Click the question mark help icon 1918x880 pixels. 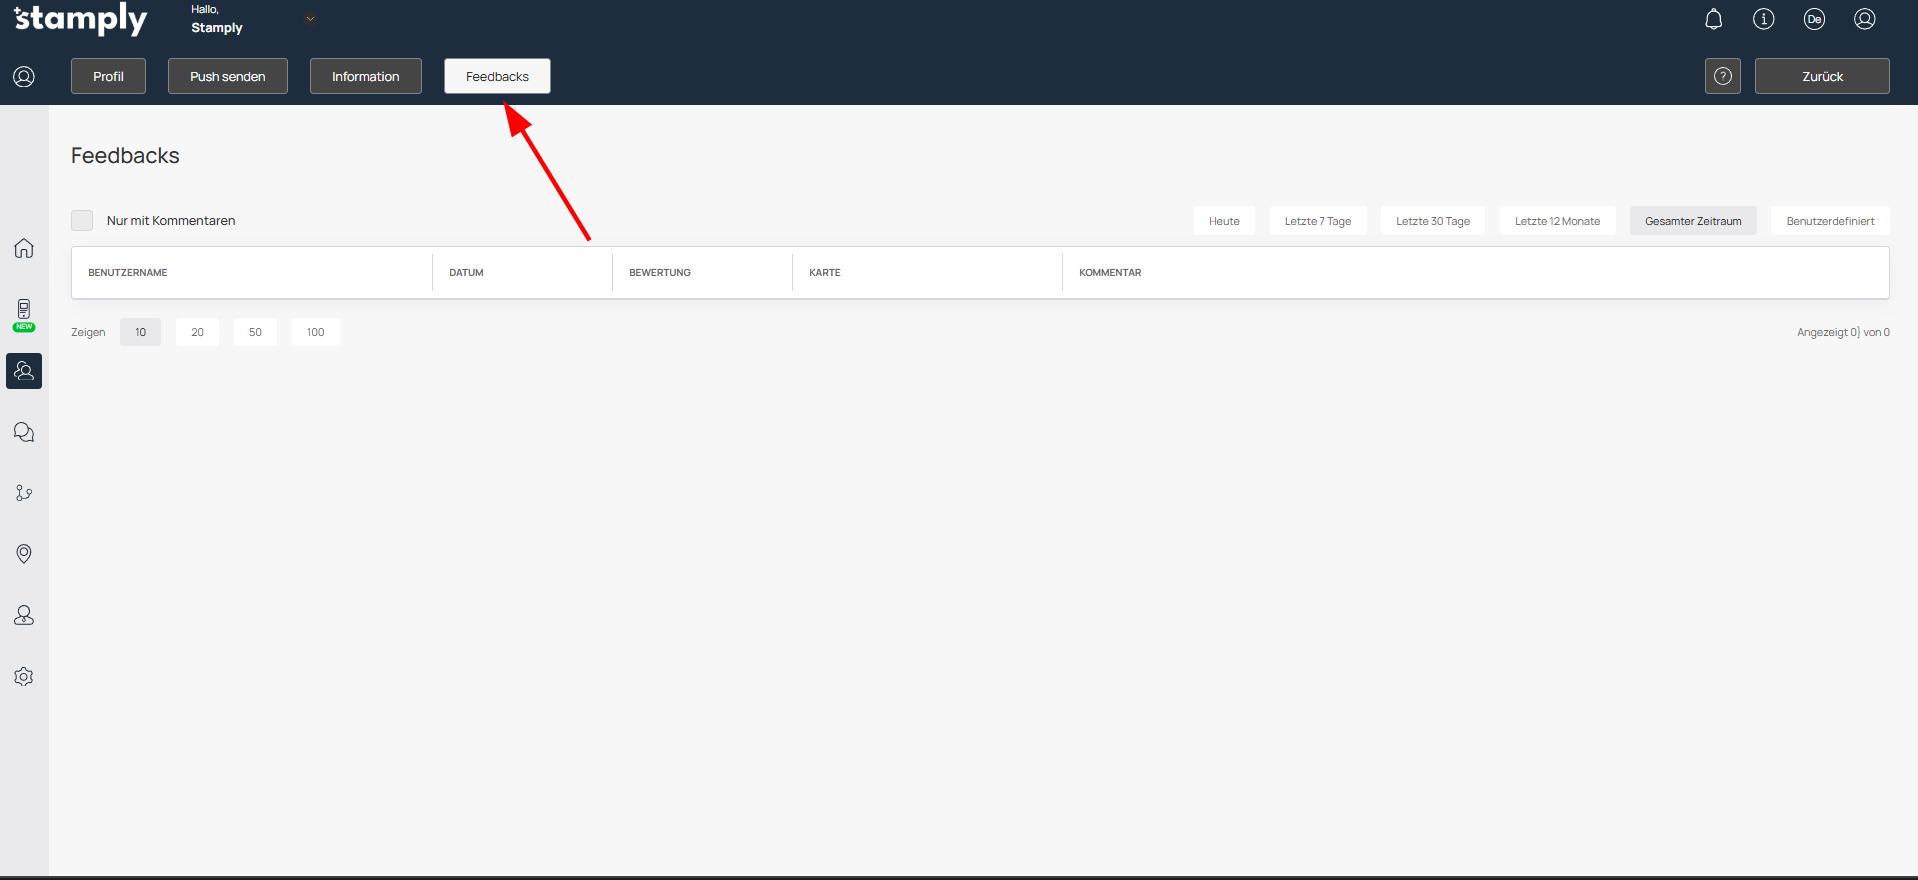tap(1722, 76)
